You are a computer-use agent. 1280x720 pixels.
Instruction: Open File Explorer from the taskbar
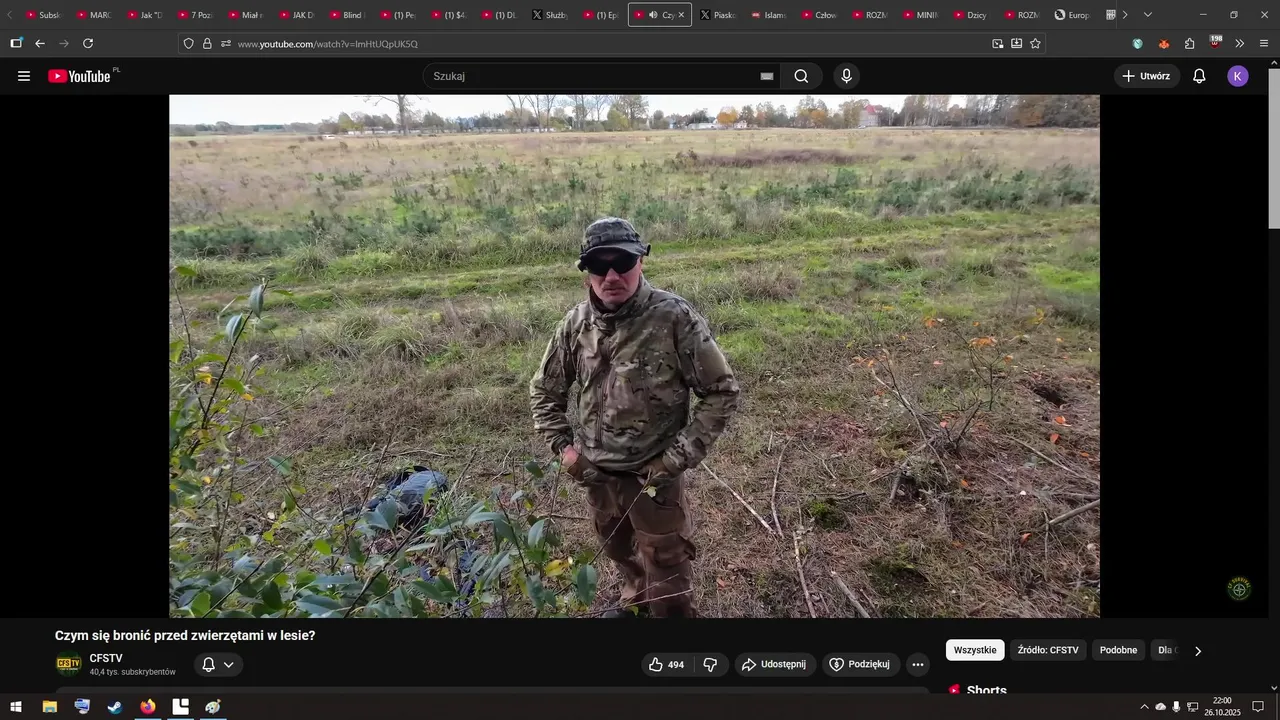49,707
